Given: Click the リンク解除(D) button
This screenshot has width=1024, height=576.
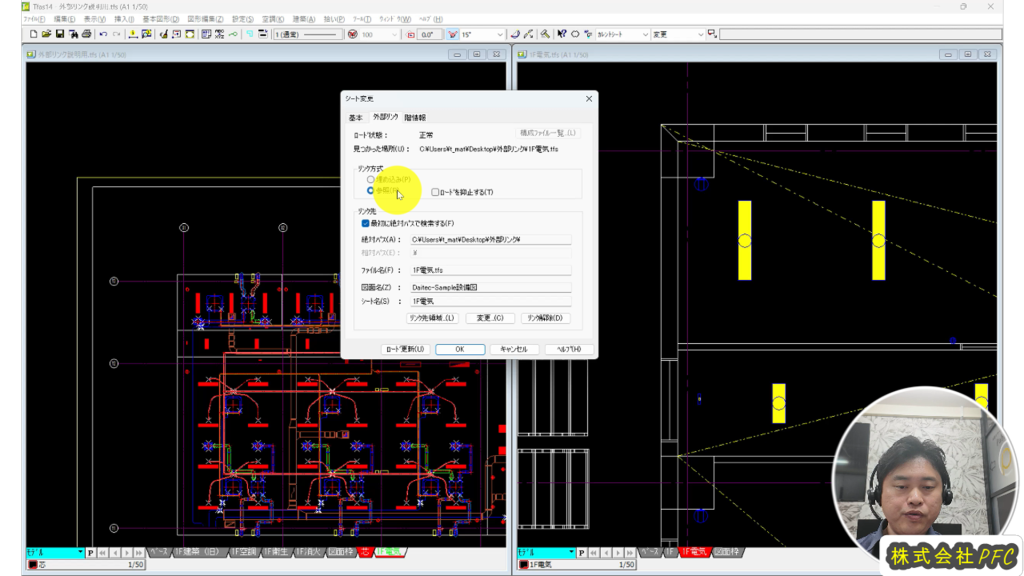Looking at the screenshot, I should click(x=547, y=318).
